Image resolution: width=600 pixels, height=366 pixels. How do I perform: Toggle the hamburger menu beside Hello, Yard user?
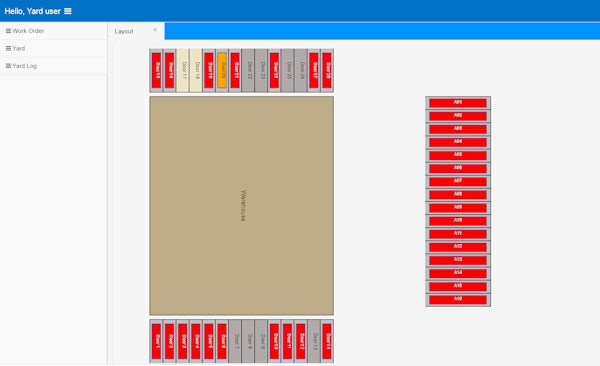[x=68, y=11]
